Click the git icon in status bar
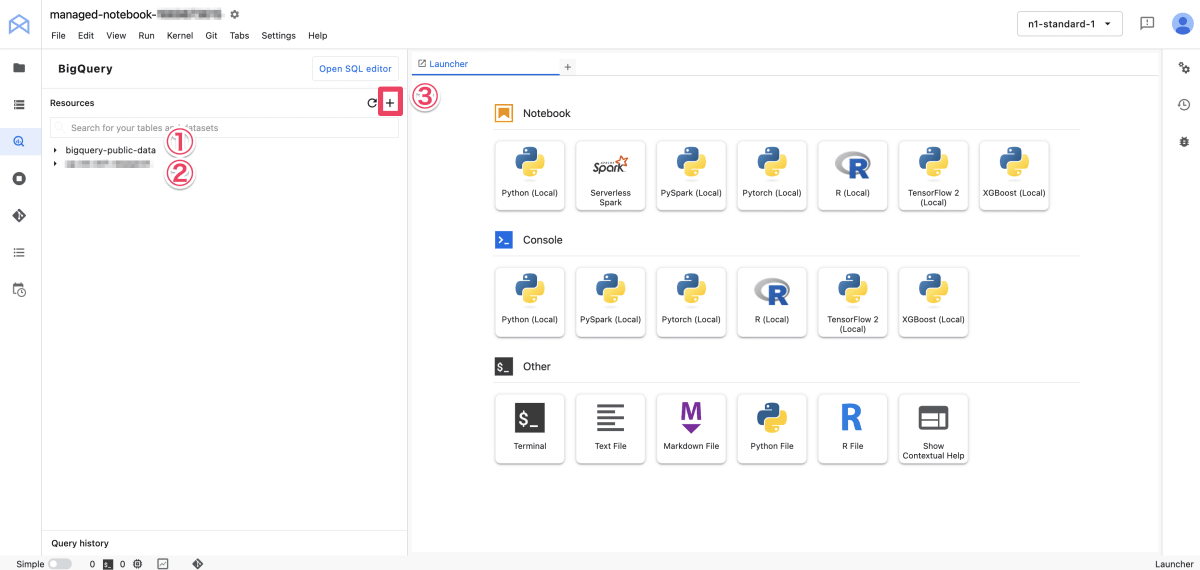Image resolution: width=1200 pixels, height=570 pixels. point(197,564)
